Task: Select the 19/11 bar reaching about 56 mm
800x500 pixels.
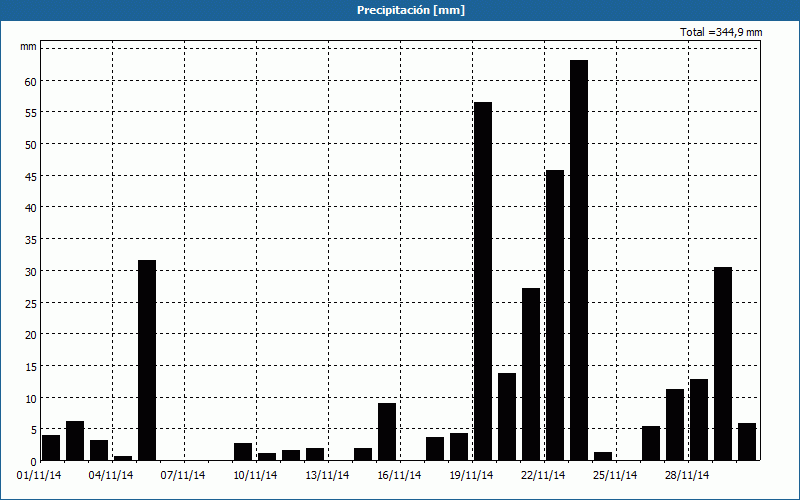Action: click(483, 281)
